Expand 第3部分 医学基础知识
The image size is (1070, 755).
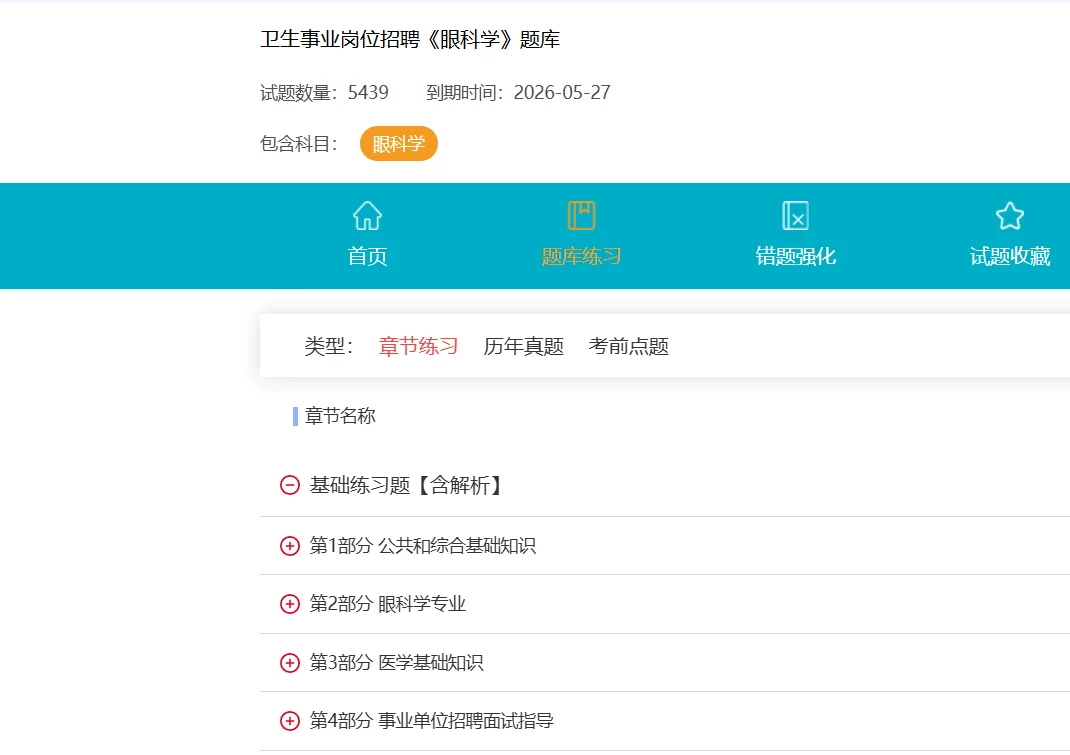click(x=289, y=662)
